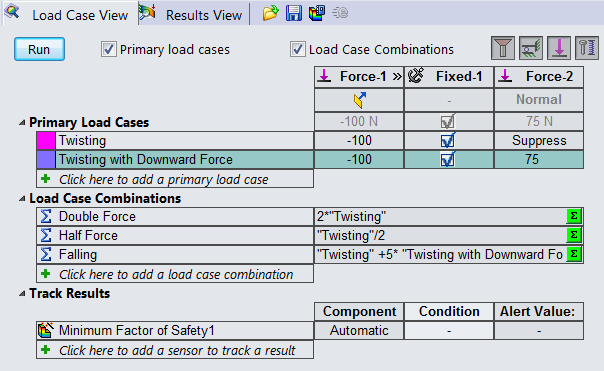
Task: Collapse the Load Case Combinations section
Action: 22,198
